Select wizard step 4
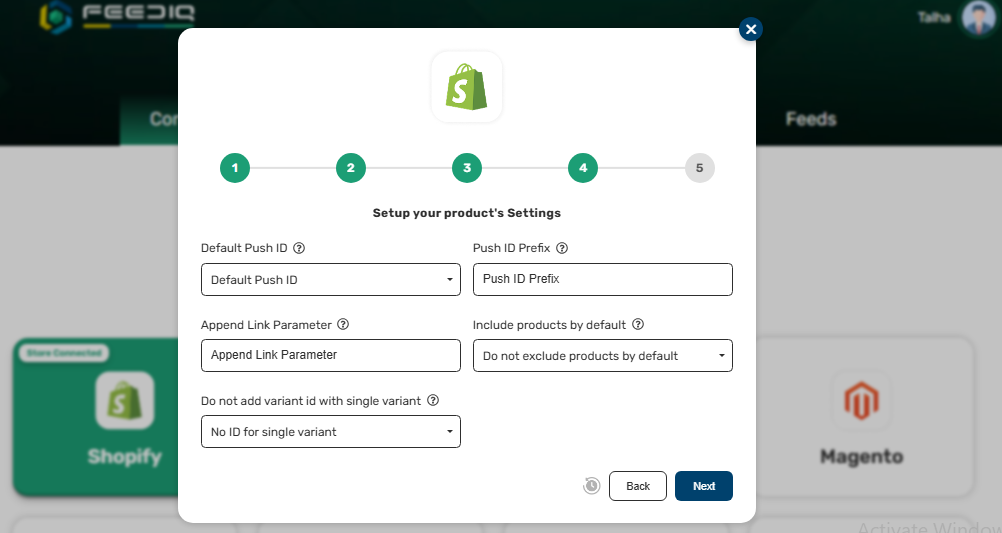This screenshot has width=1002, height=533. point(583,168)
